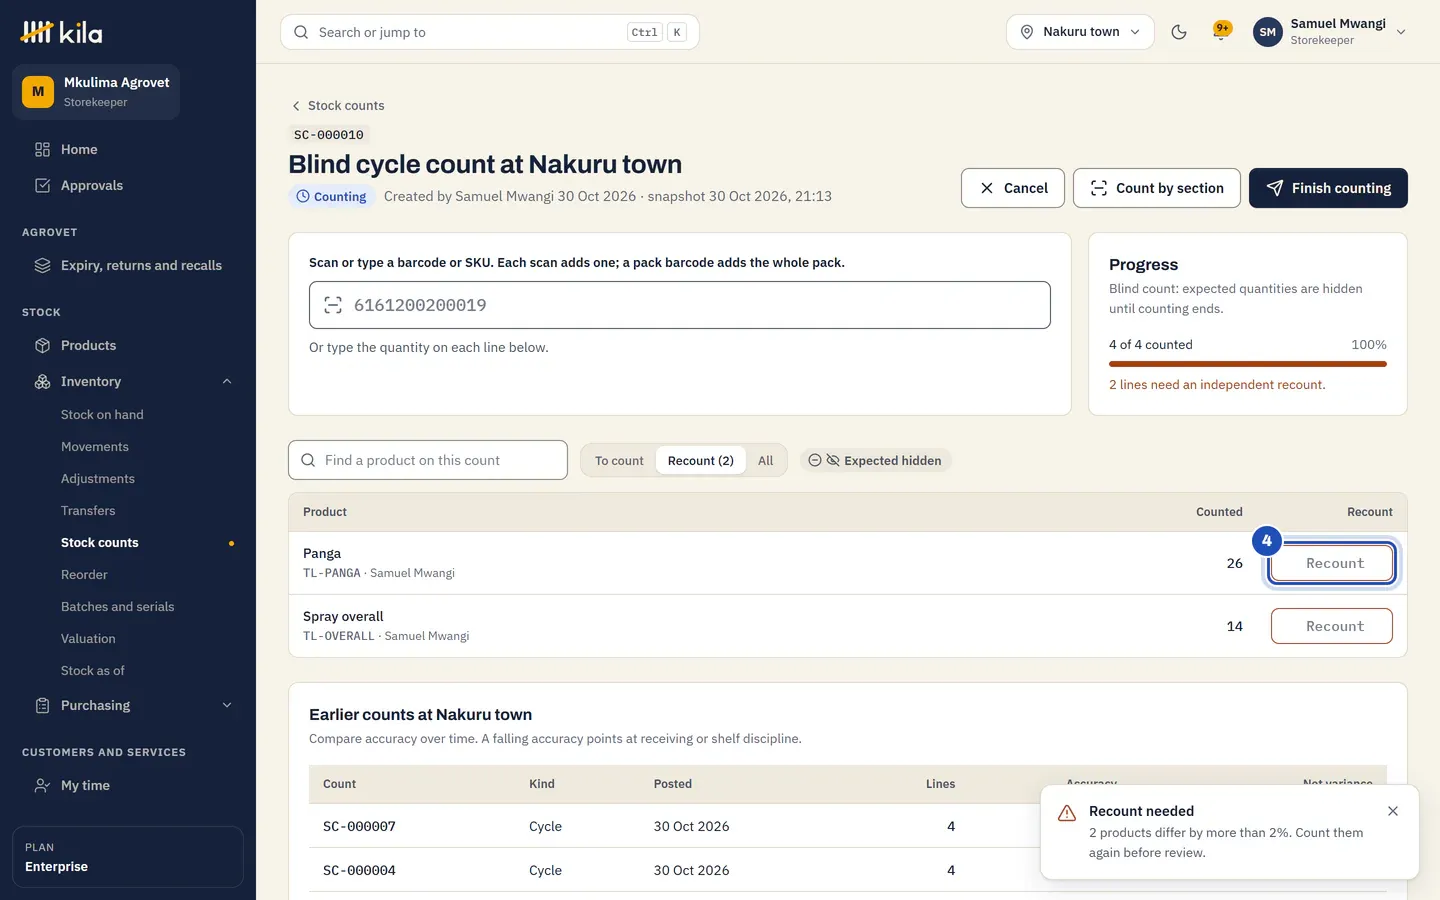Image resolution: width=1440 pixels, height=900 pixels.
Task: Click Recount for Spray overall
Action: click(1331, 626)
